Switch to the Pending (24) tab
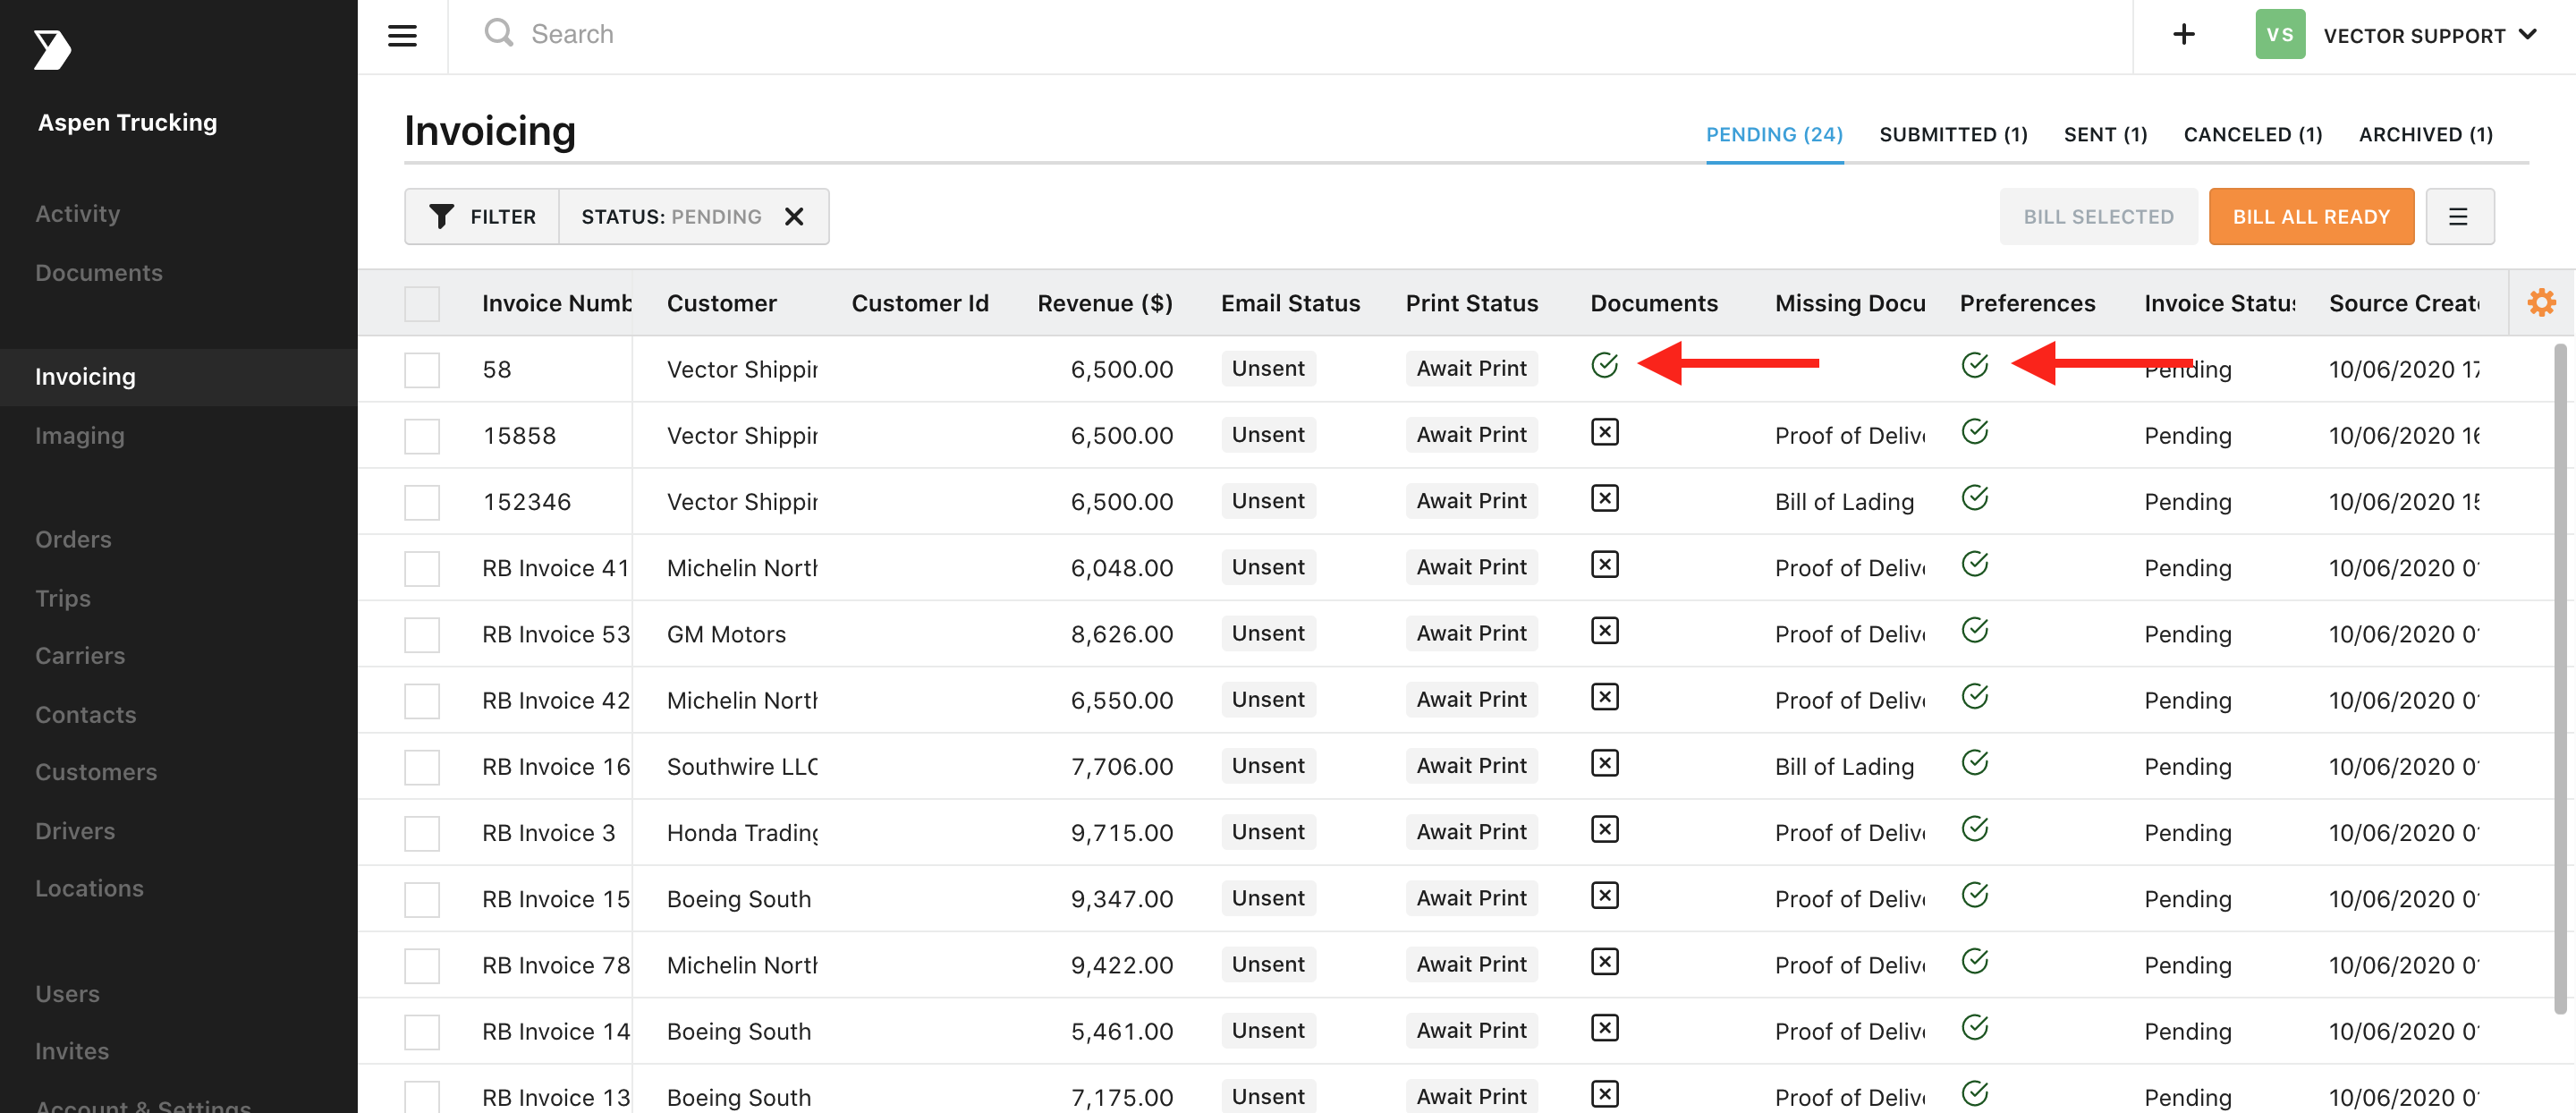 pos(1774,134)
